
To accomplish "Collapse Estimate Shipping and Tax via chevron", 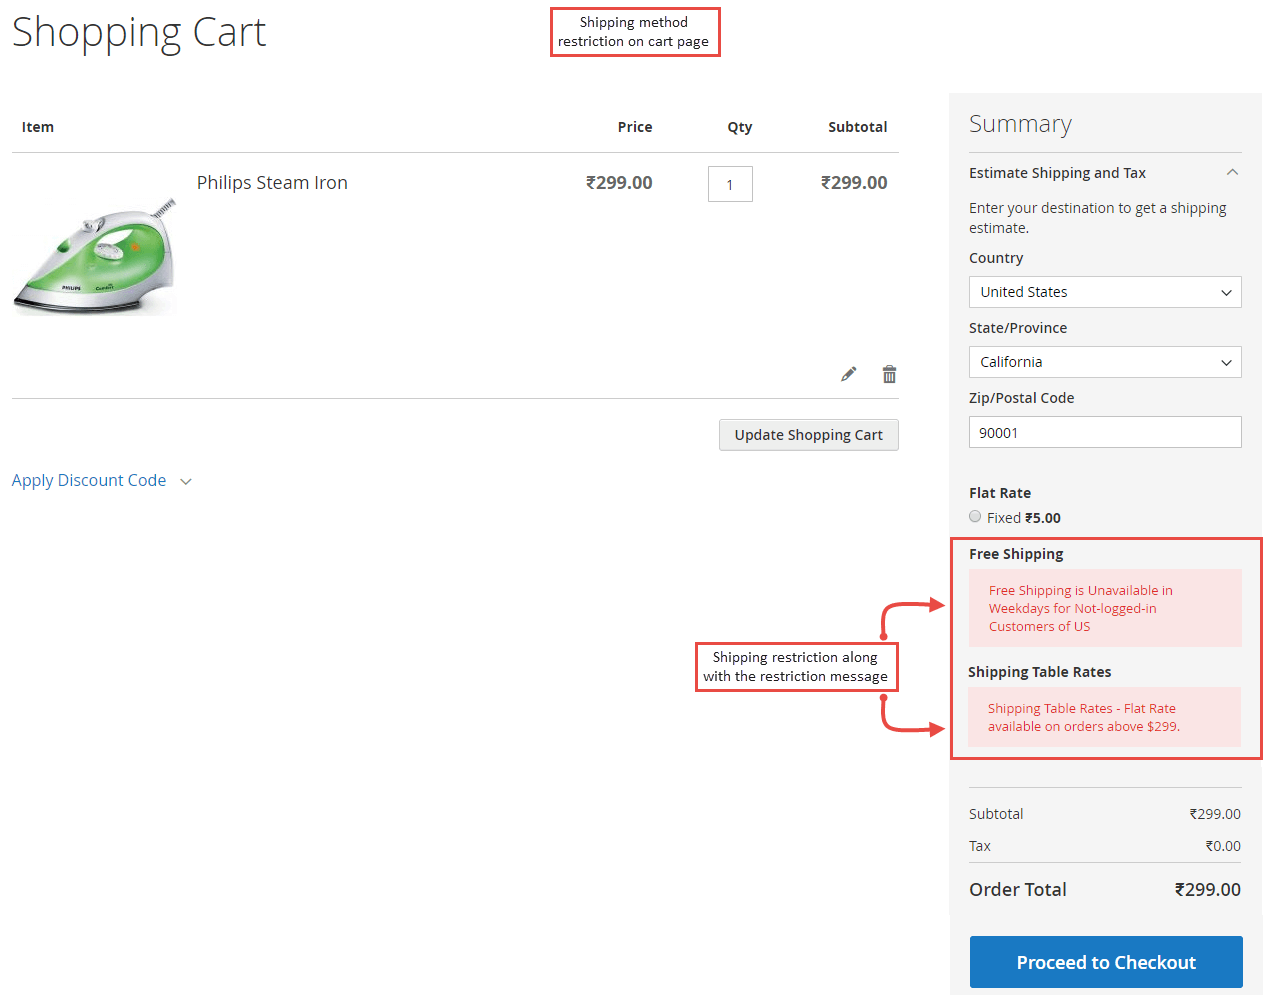I will (1231, 171).
